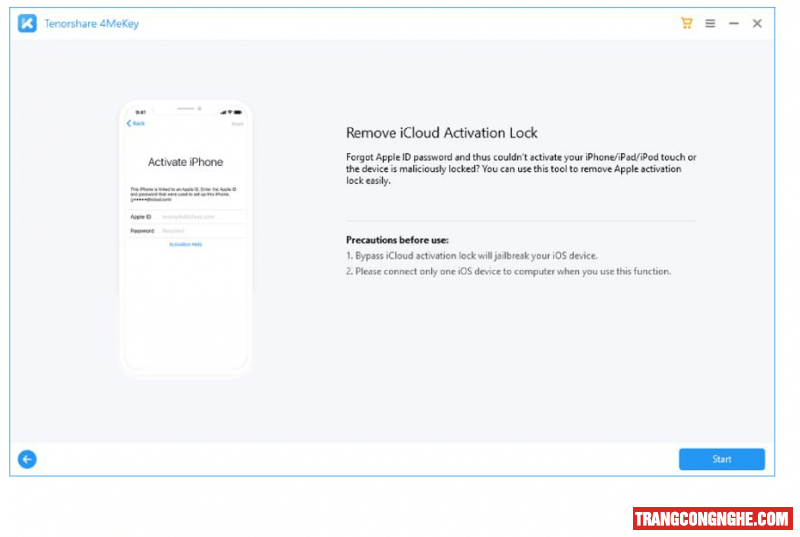This screenshot has height=537, width=800.
Task: Click the blue back arrow button
Action: click(27, 459)
